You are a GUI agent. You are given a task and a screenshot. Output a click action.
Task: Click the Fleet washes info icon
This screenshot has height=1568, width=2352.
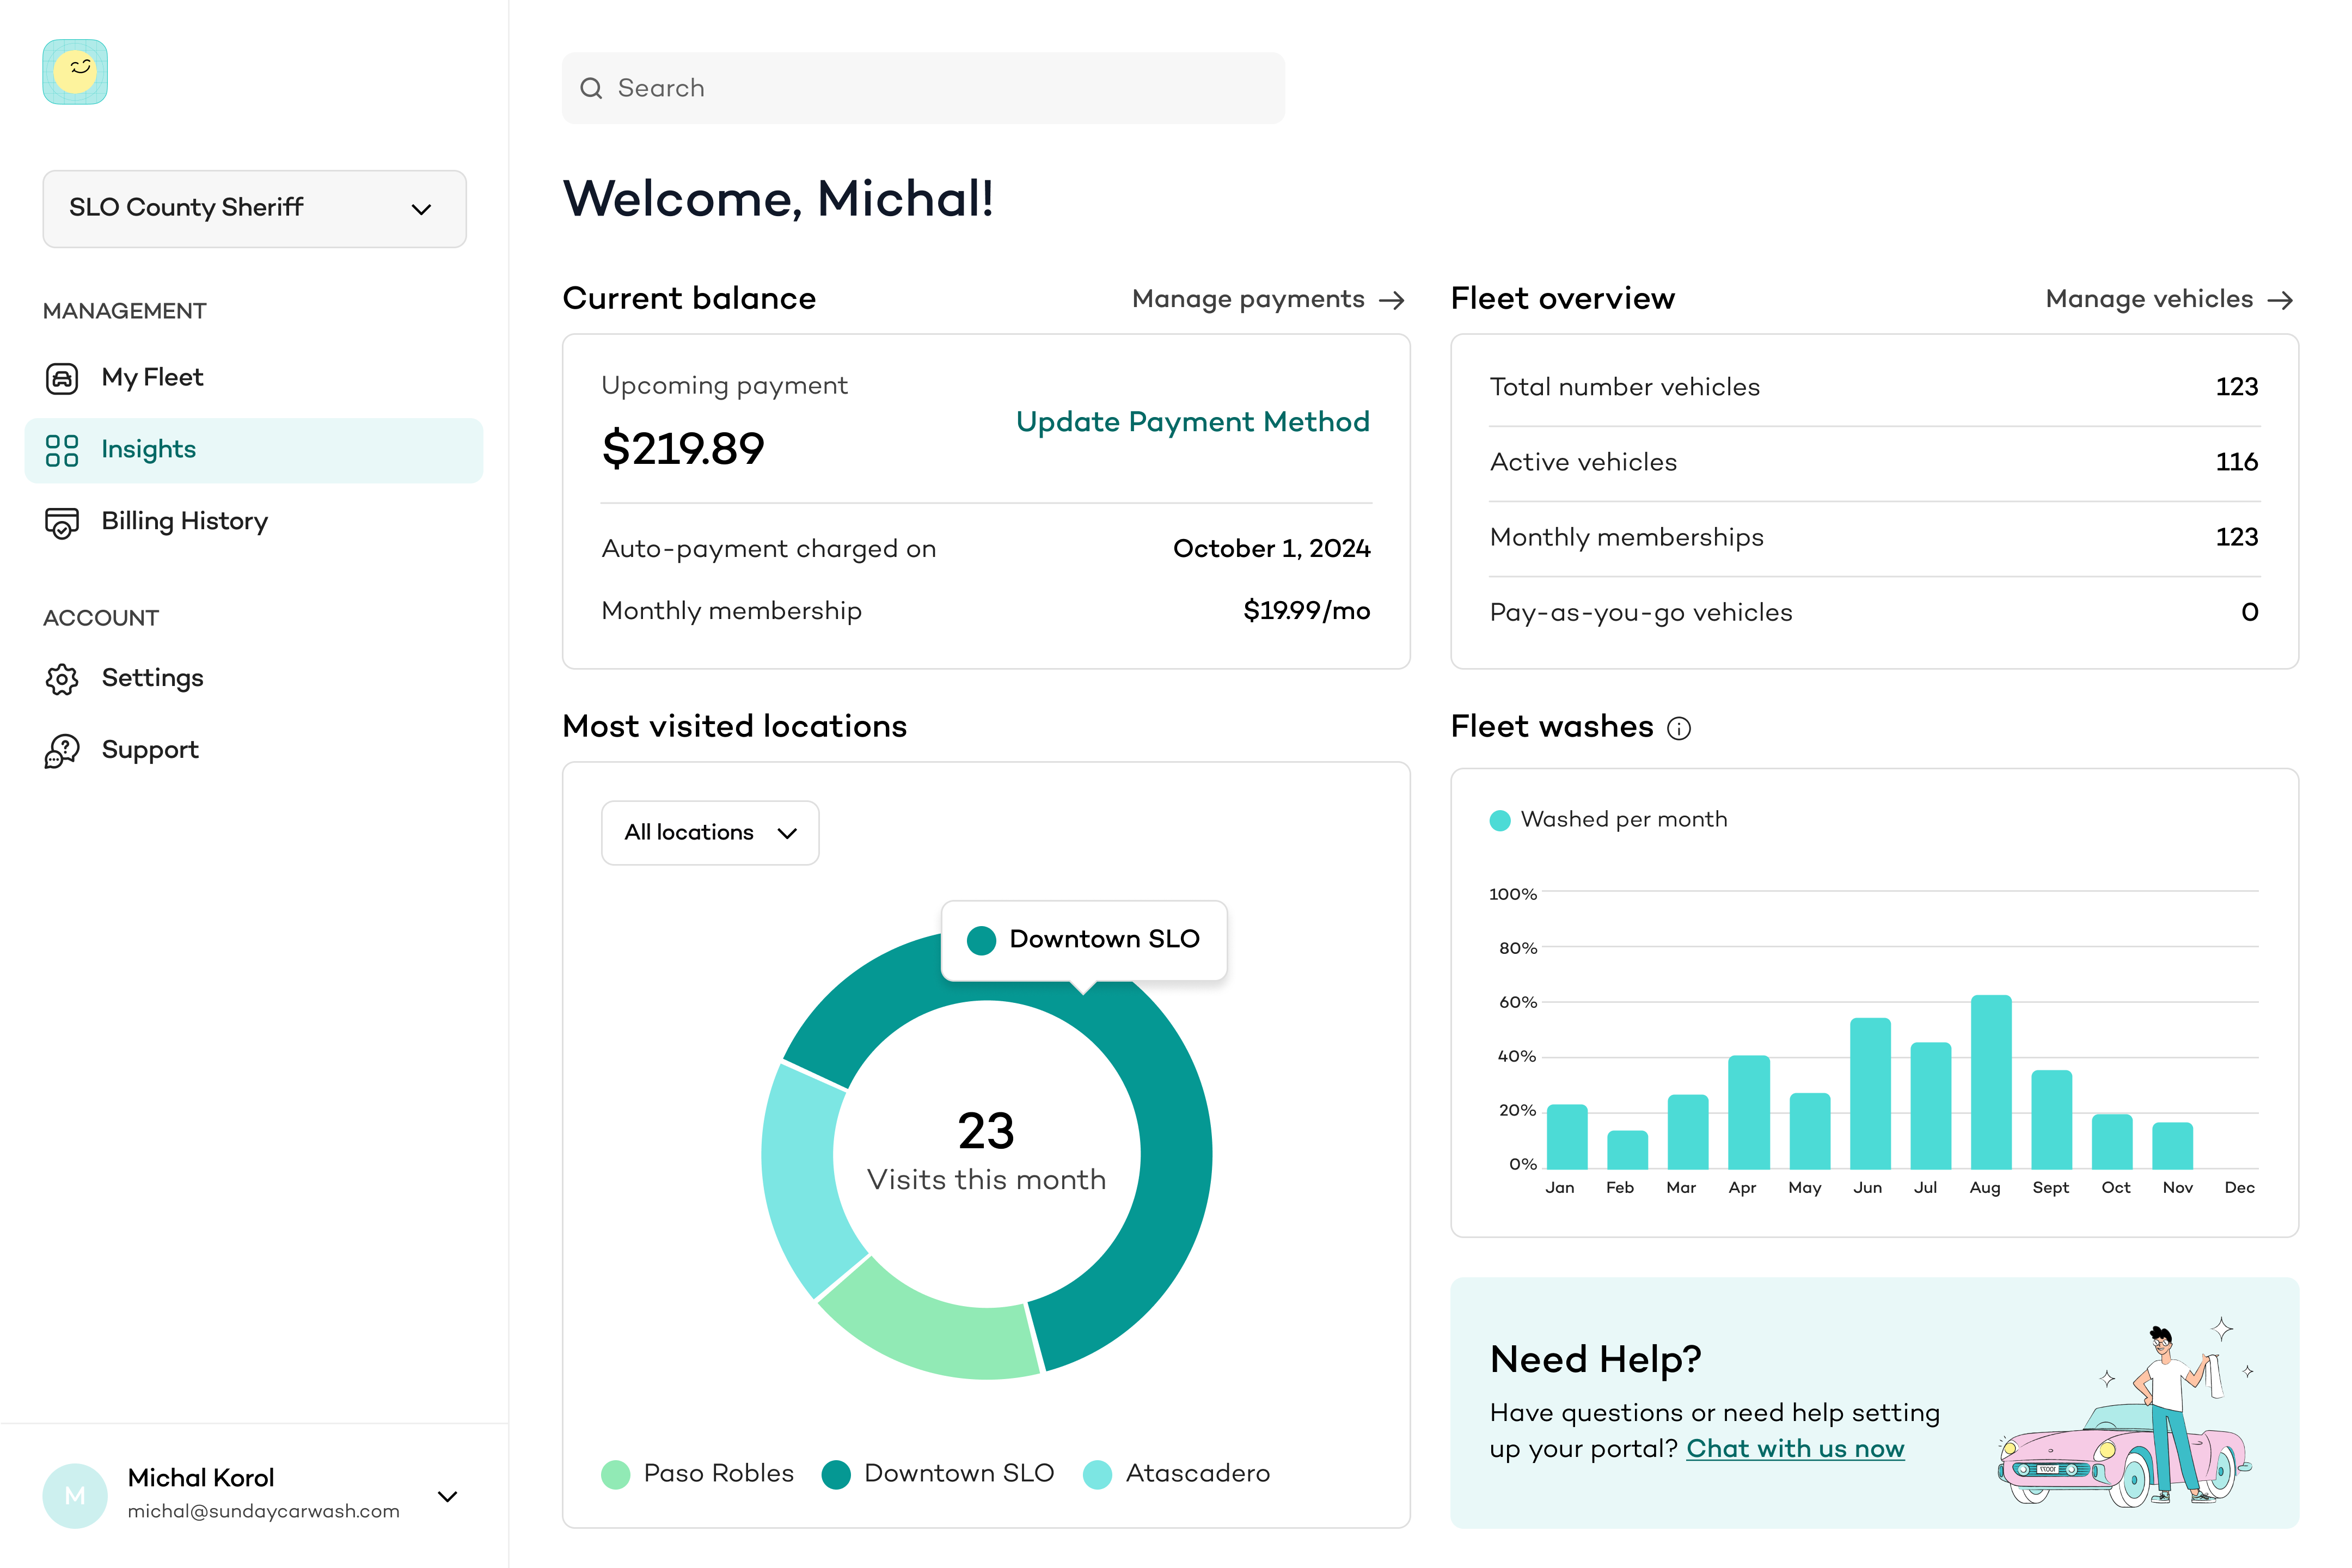[x=1679, y=728]
